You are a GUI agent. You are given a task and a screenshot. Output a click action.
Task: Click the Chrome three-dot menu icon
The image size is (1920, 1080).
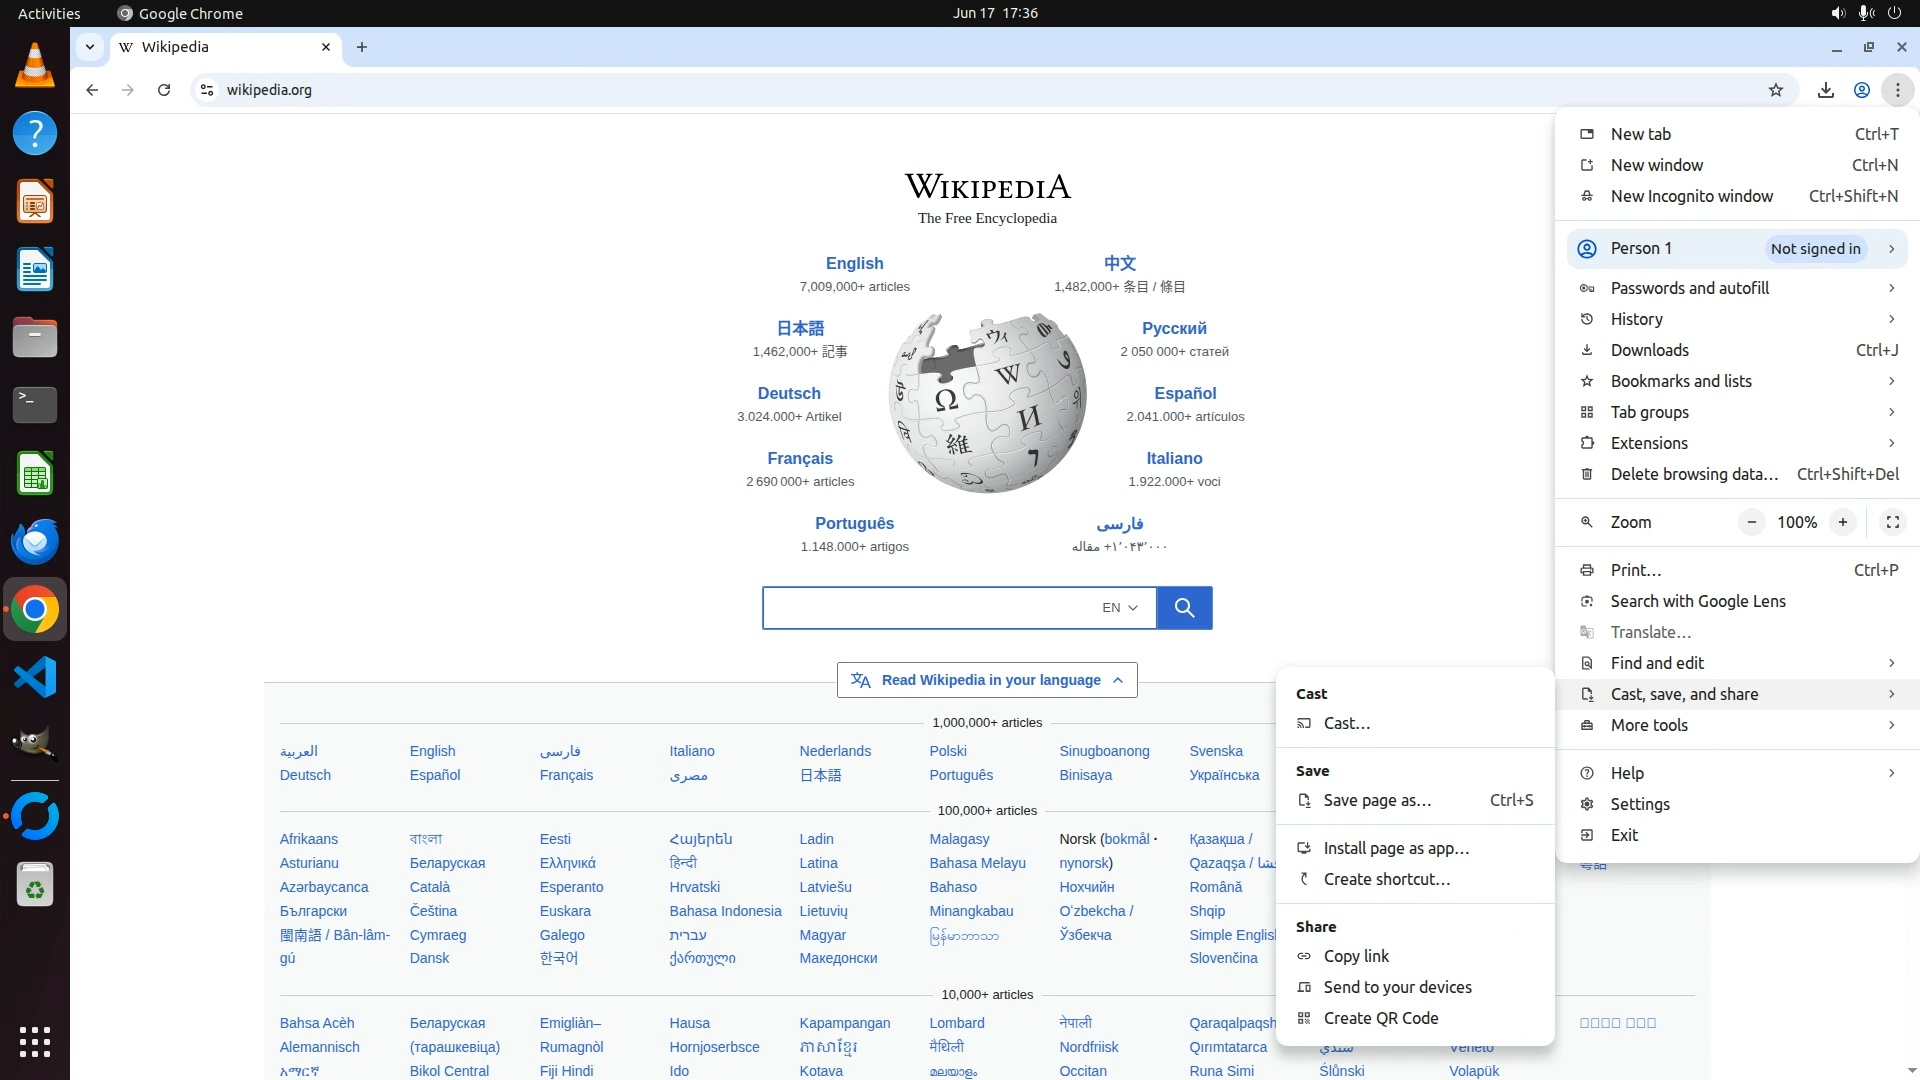(x=1897, y=90)
